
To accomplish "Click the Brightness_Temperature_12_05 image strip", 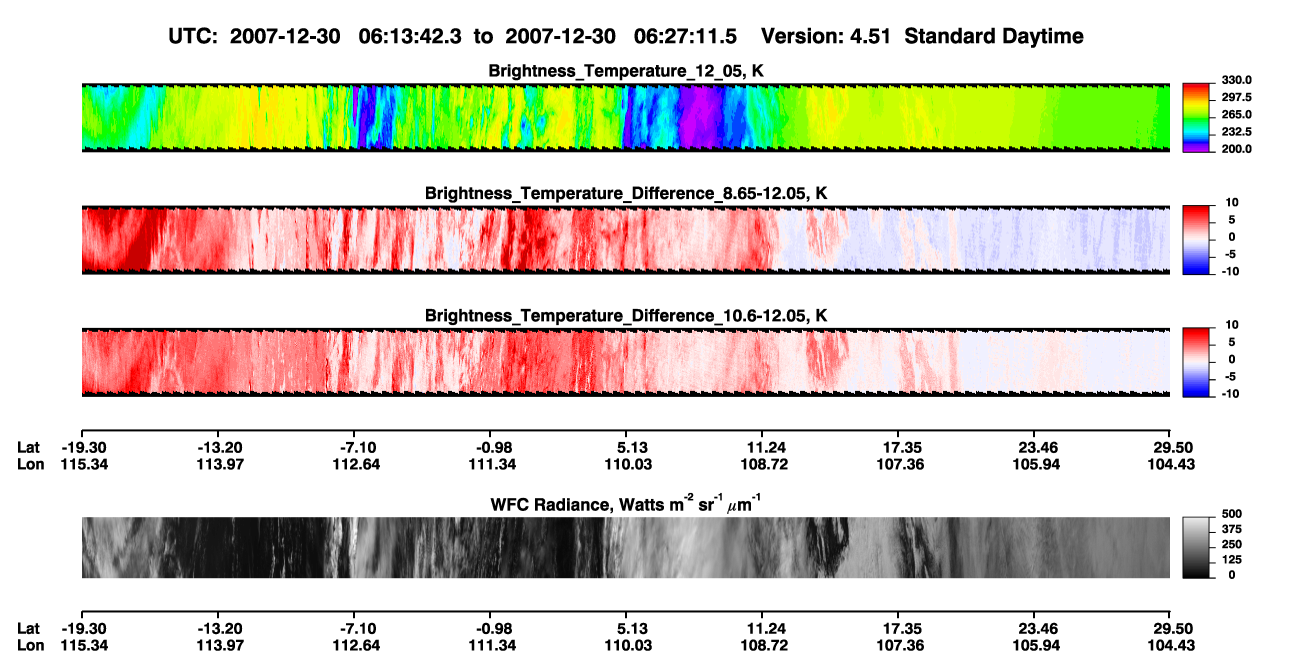I will coord(626,118).
